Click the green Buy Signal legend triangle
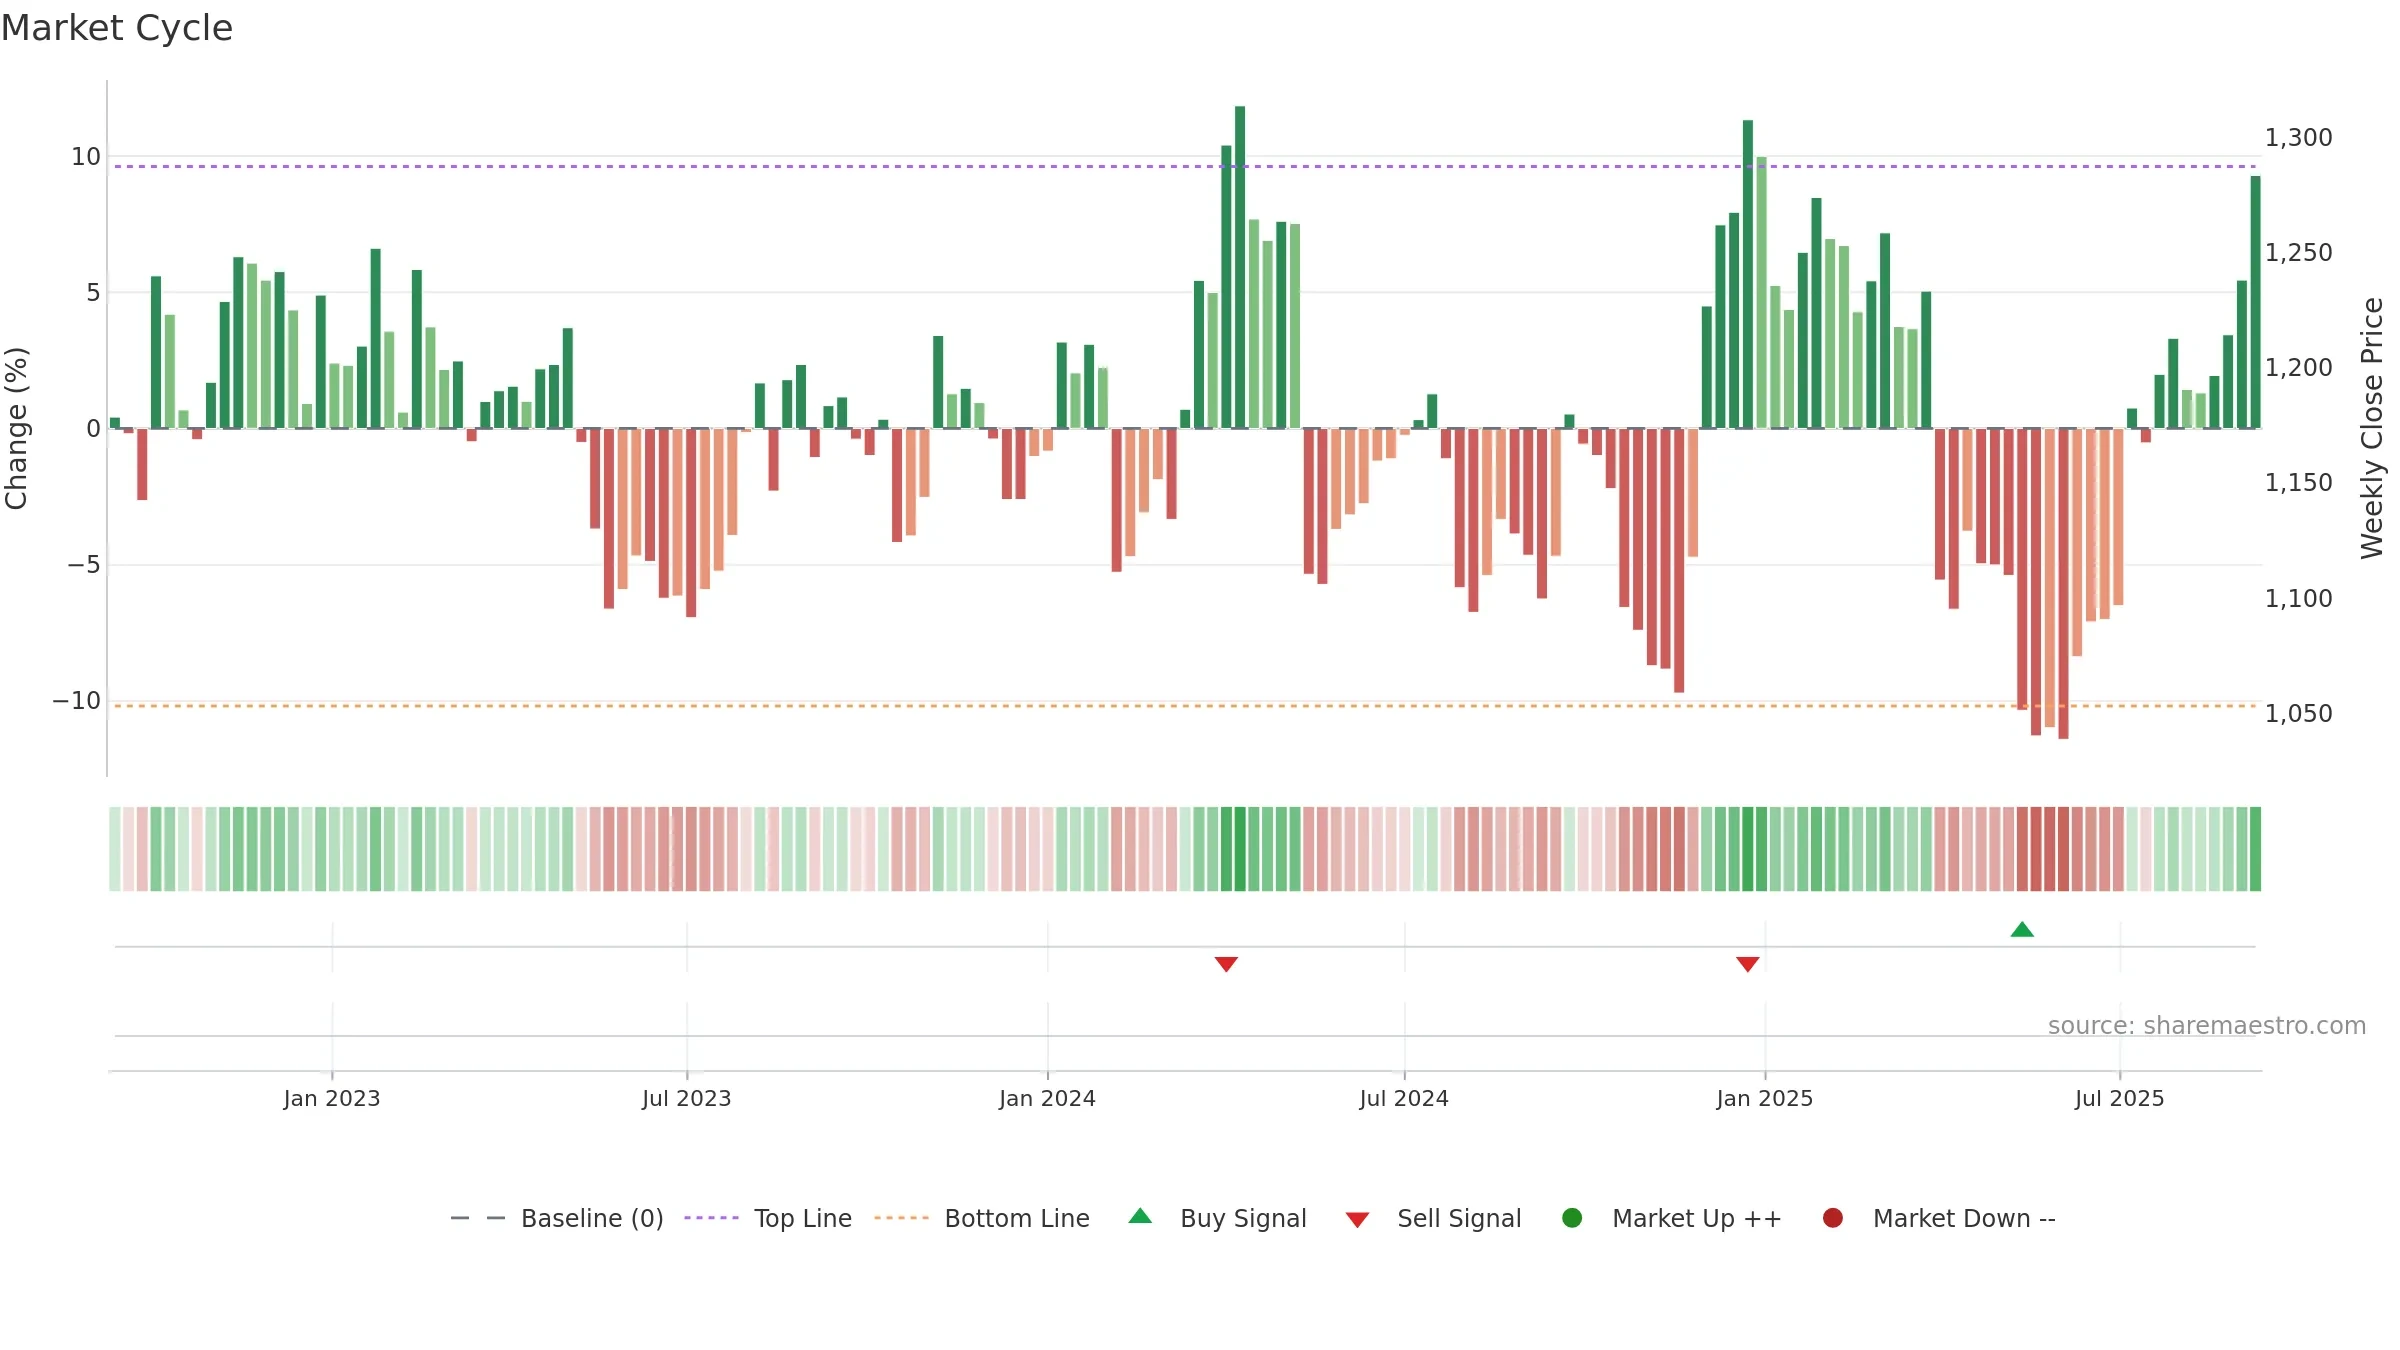2400x1350 pixels. tap(1140, 1216)
